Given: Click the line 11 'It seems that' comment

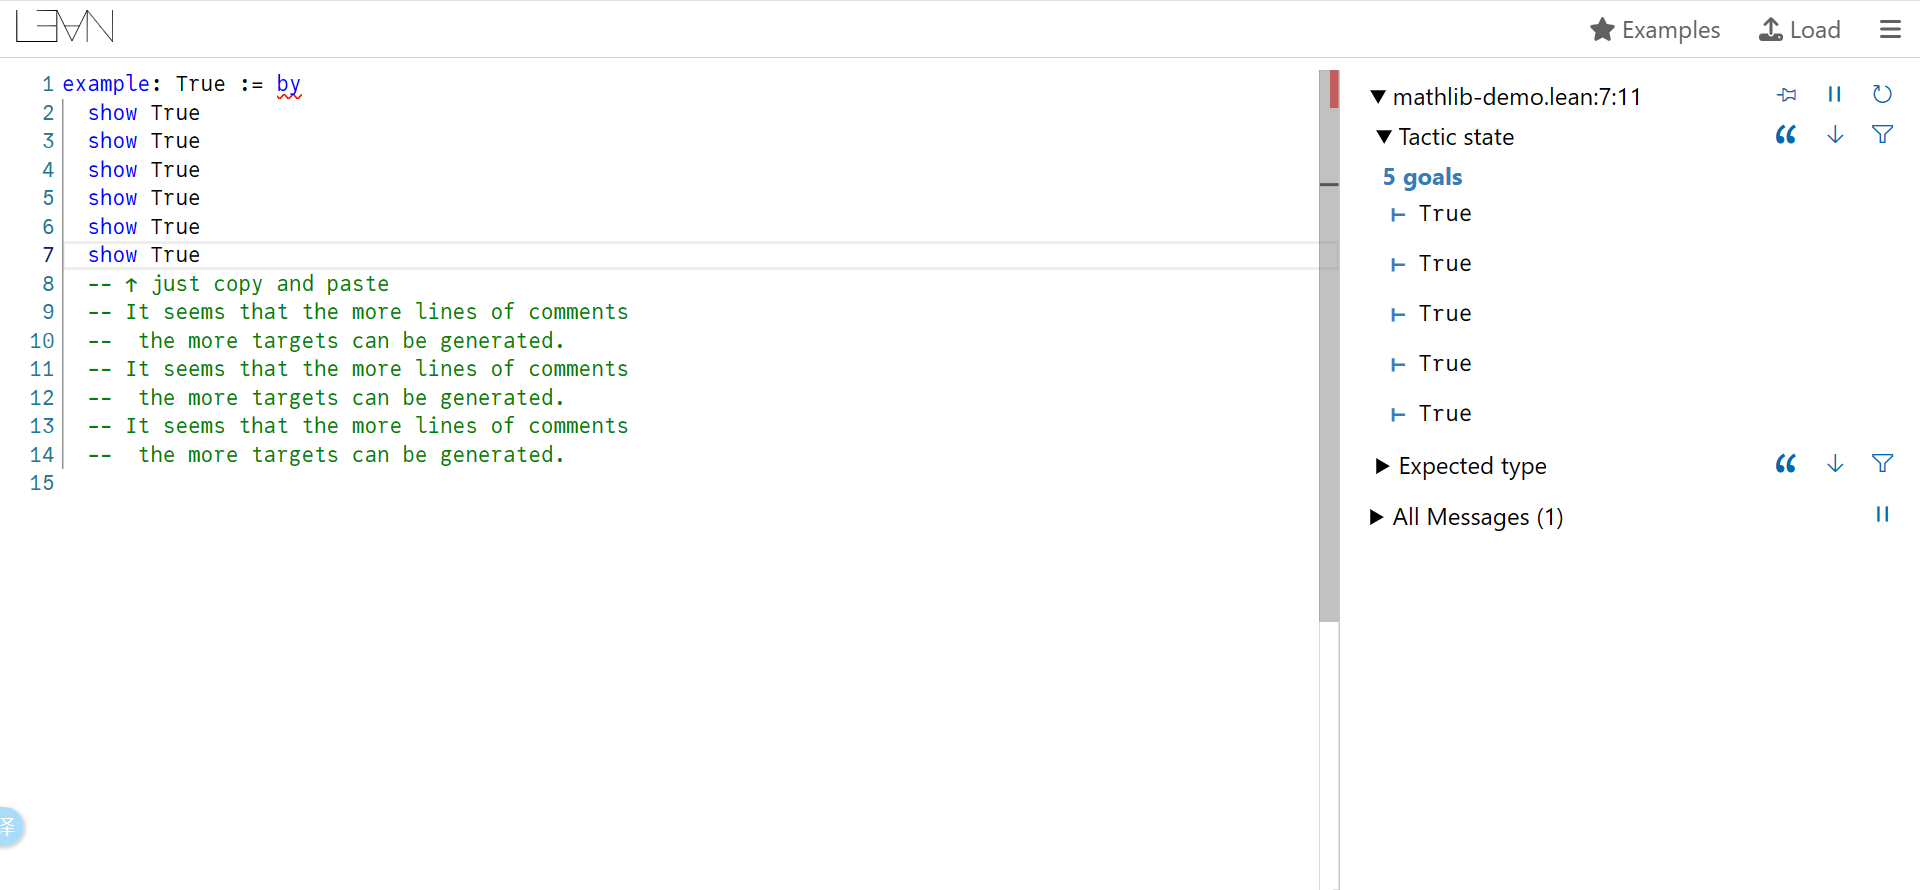Looking at the screenshot, I should (x=358, y=369).
